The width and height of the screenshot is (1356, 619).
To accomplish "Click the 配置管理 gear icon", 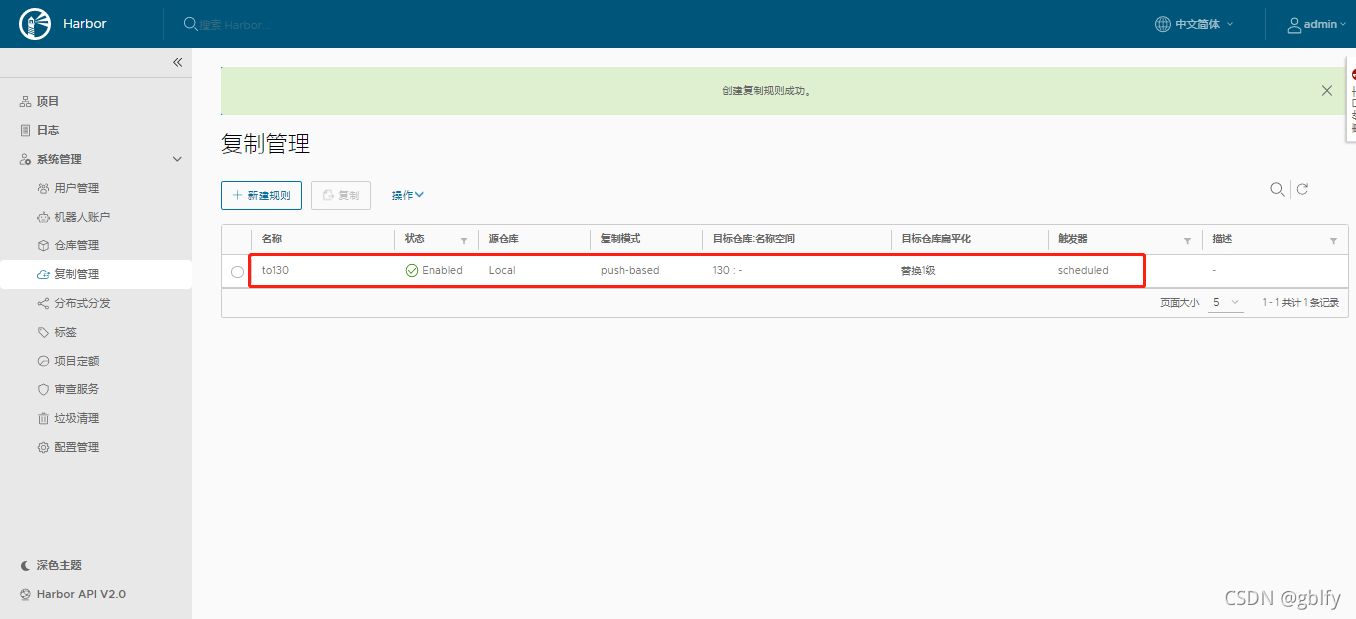I will [x=43, y=447].
